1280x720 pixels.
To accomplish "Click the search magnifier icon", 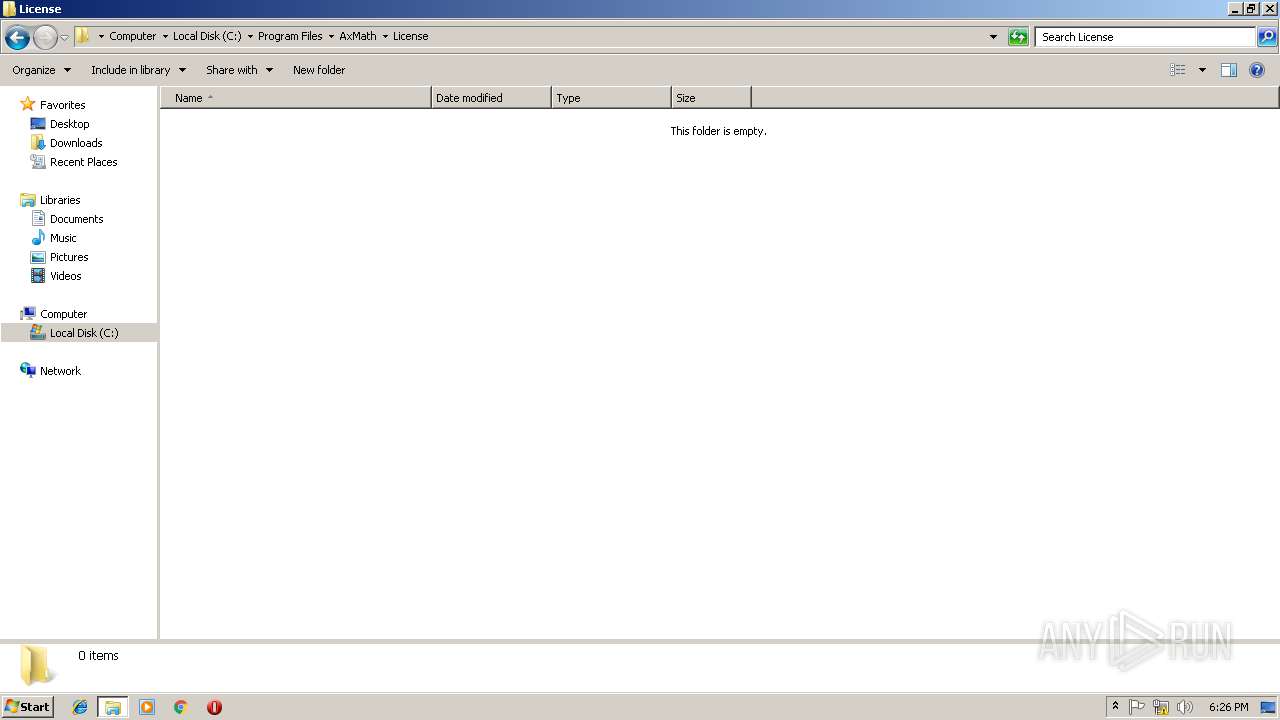I will pyautogui.click(x=1267, y=37).
